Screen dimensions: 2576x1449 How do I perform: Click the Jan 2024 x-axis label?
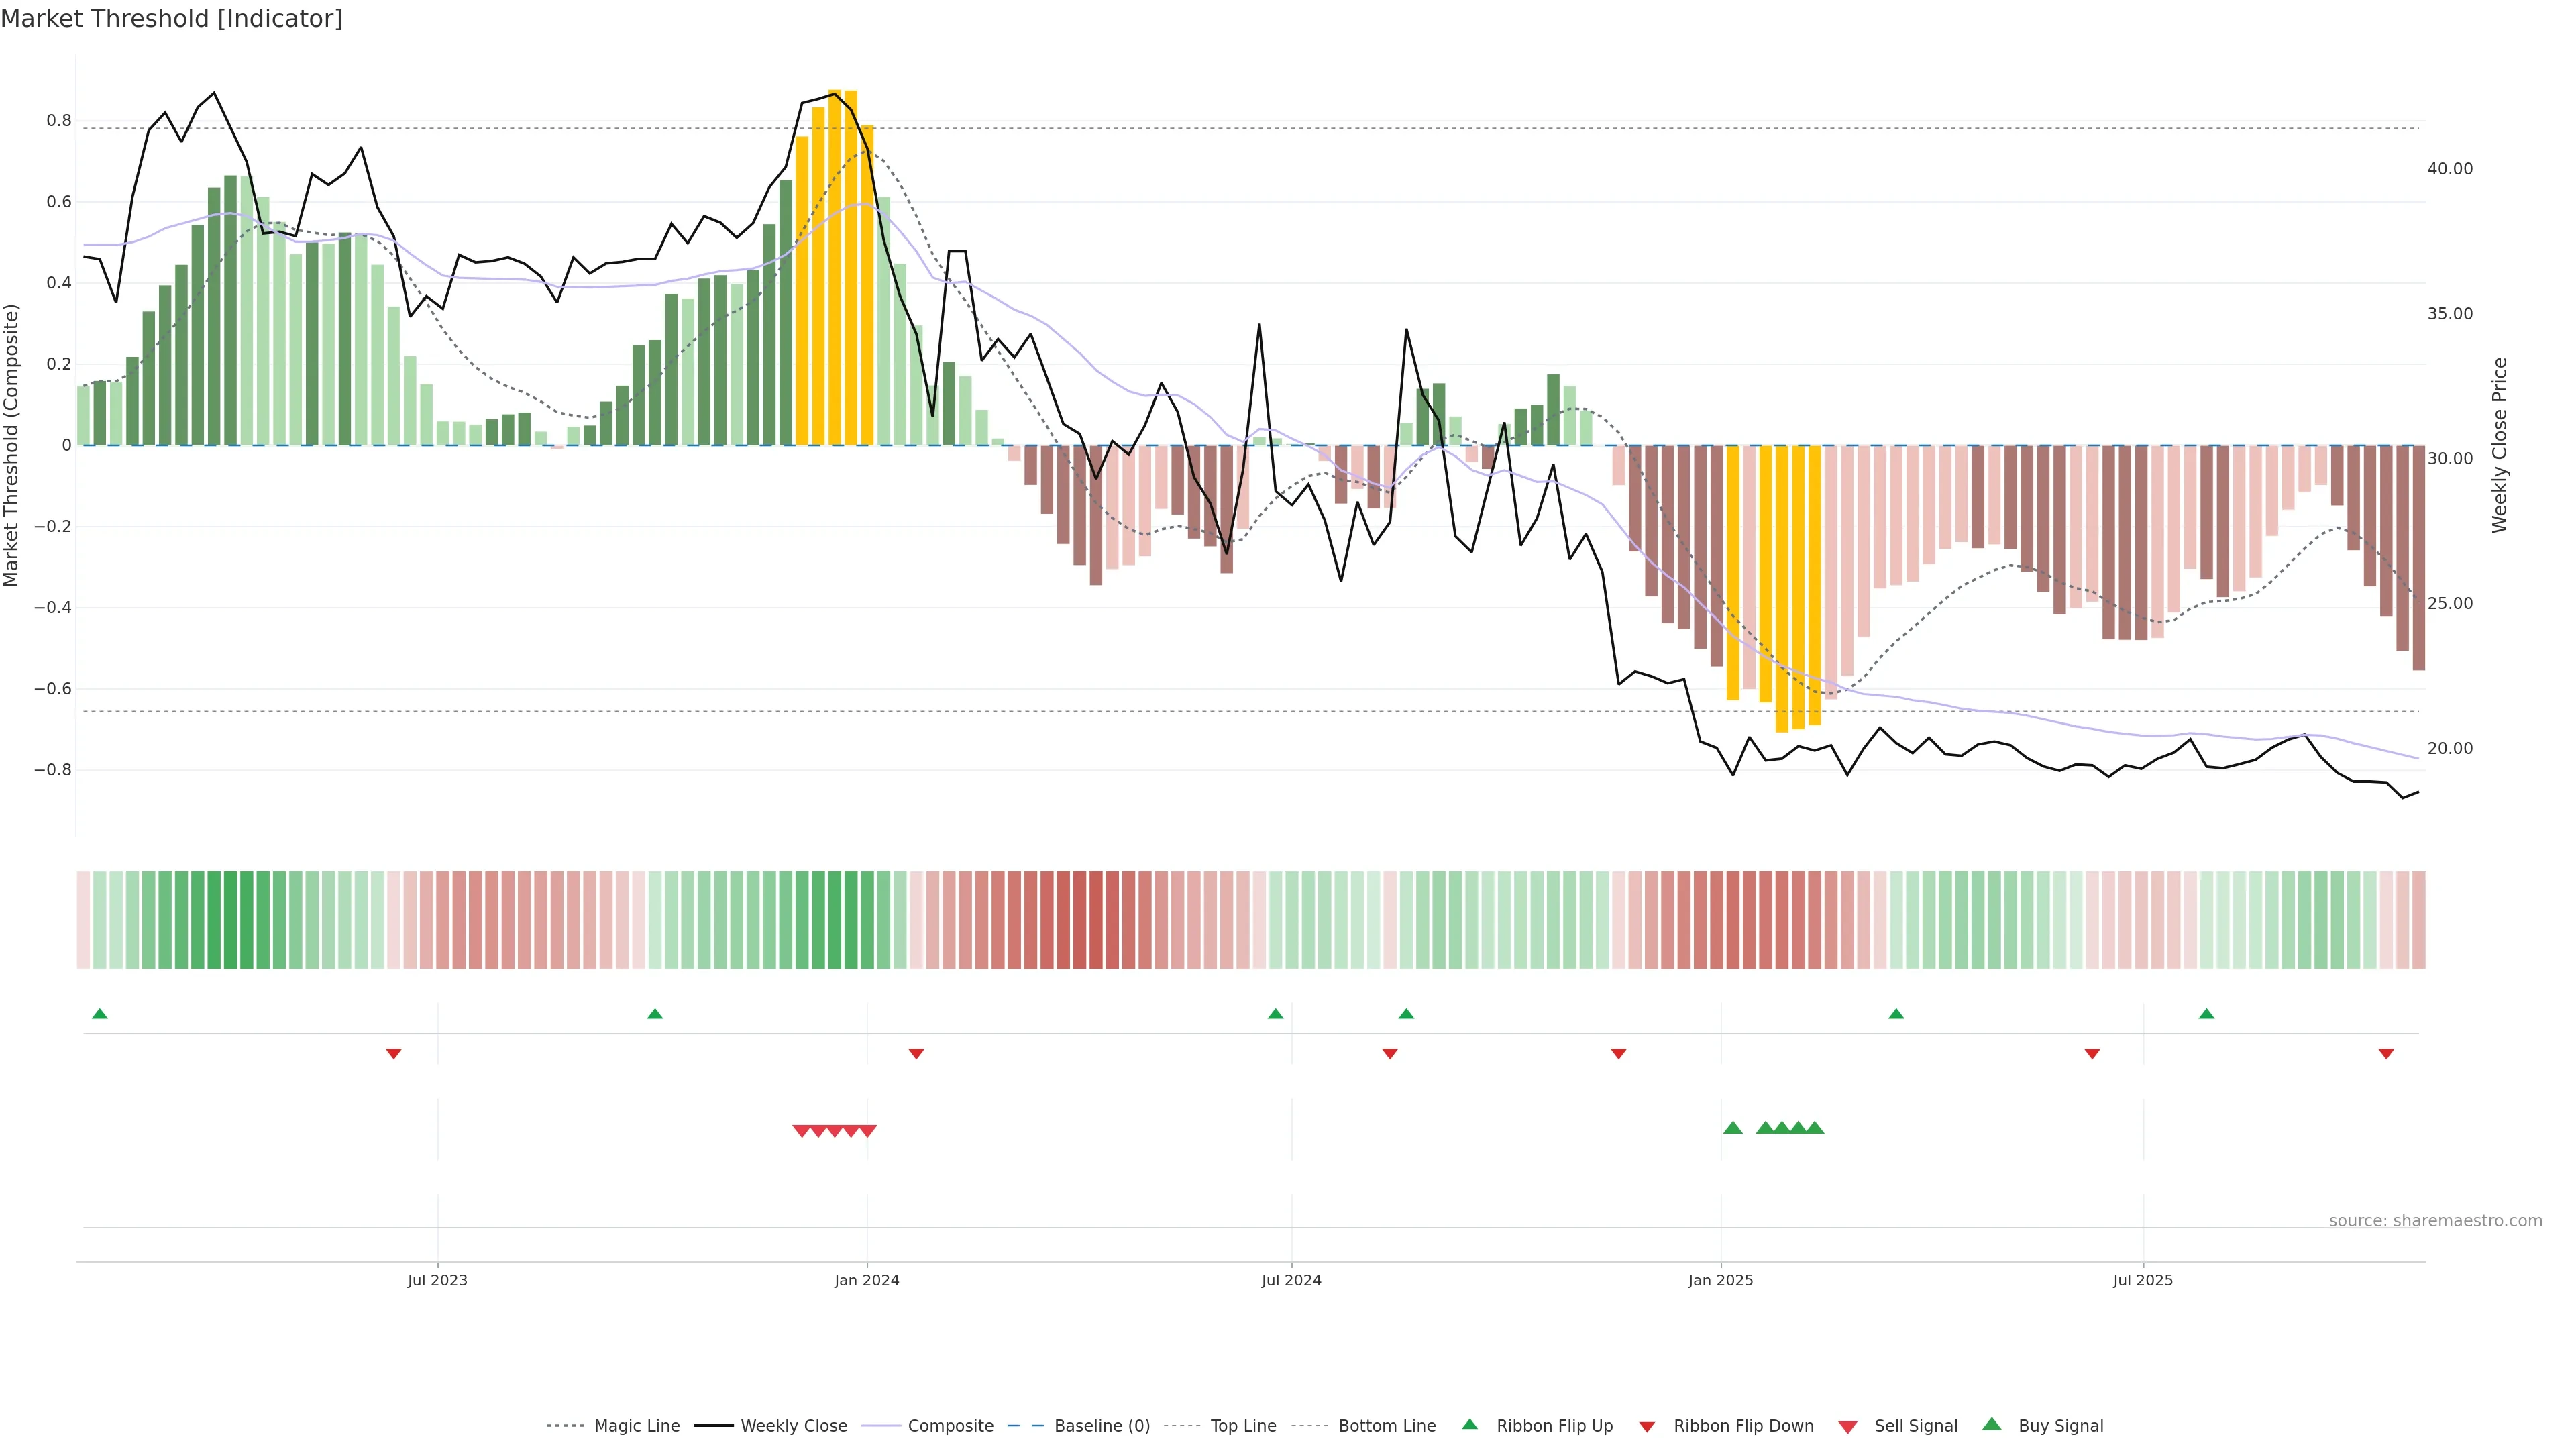click(867, 1280)
